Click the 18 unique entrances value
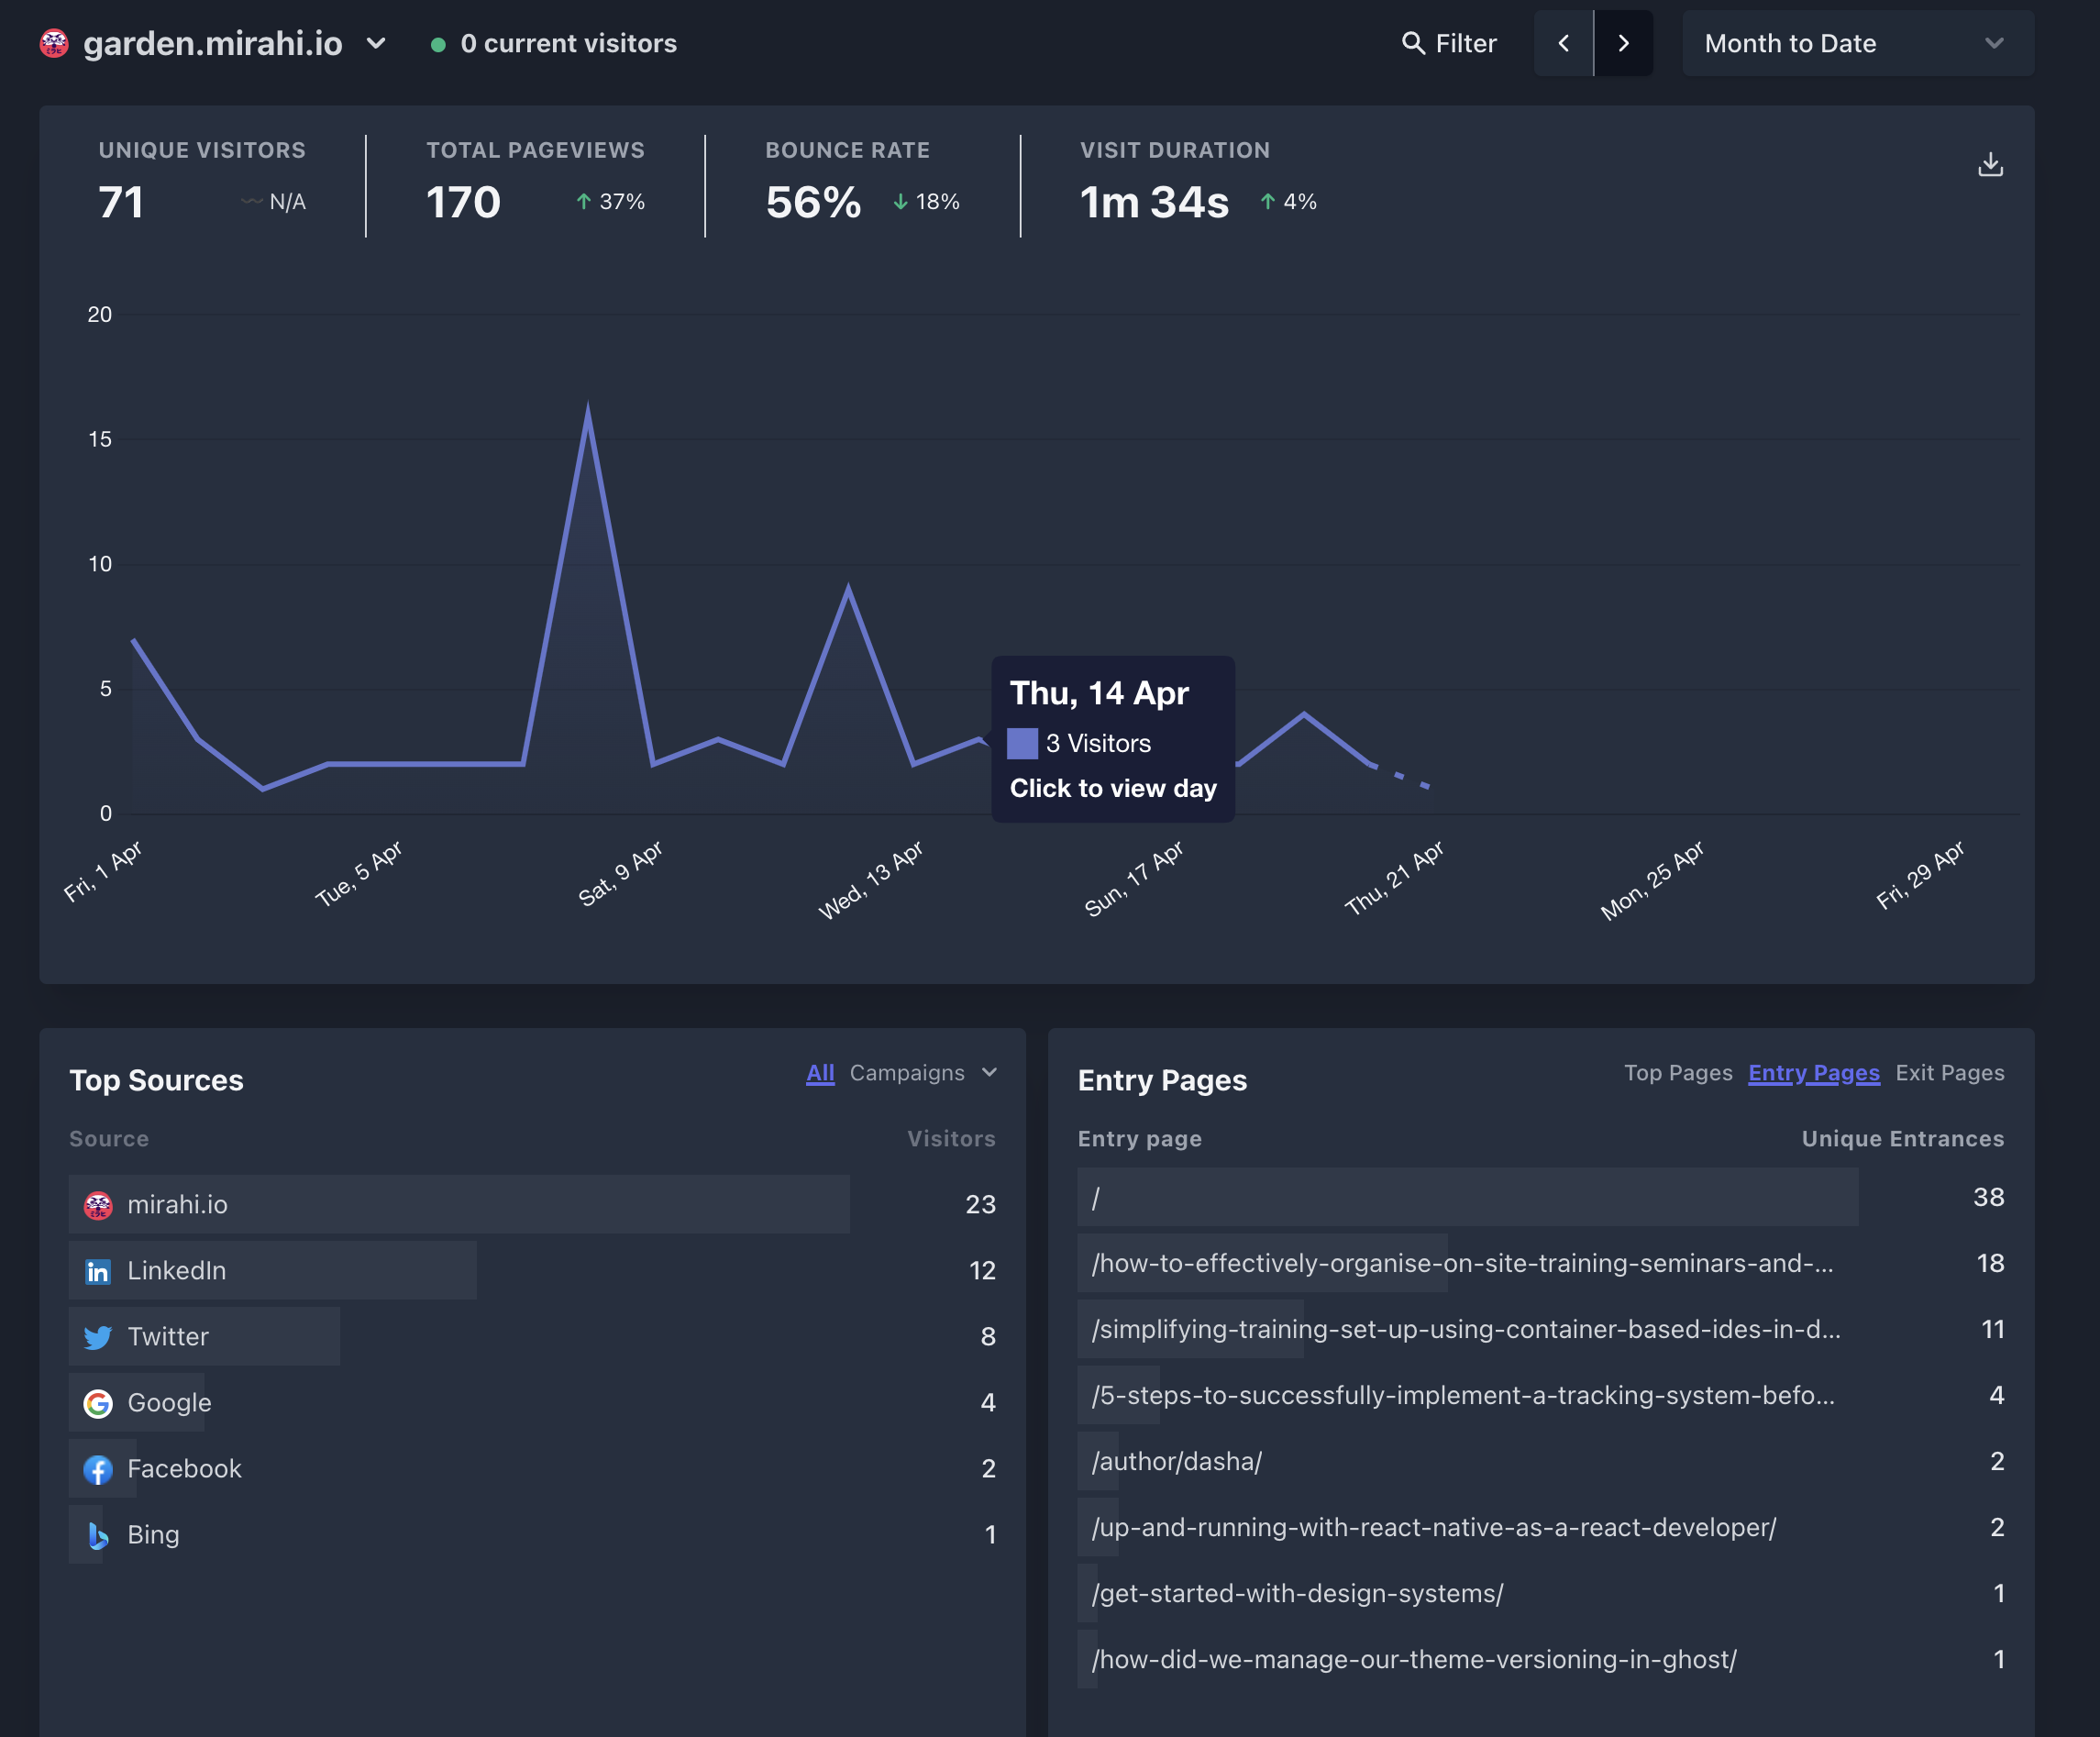This screenshot has height=1737, width=2100. pos(1990,1264)
